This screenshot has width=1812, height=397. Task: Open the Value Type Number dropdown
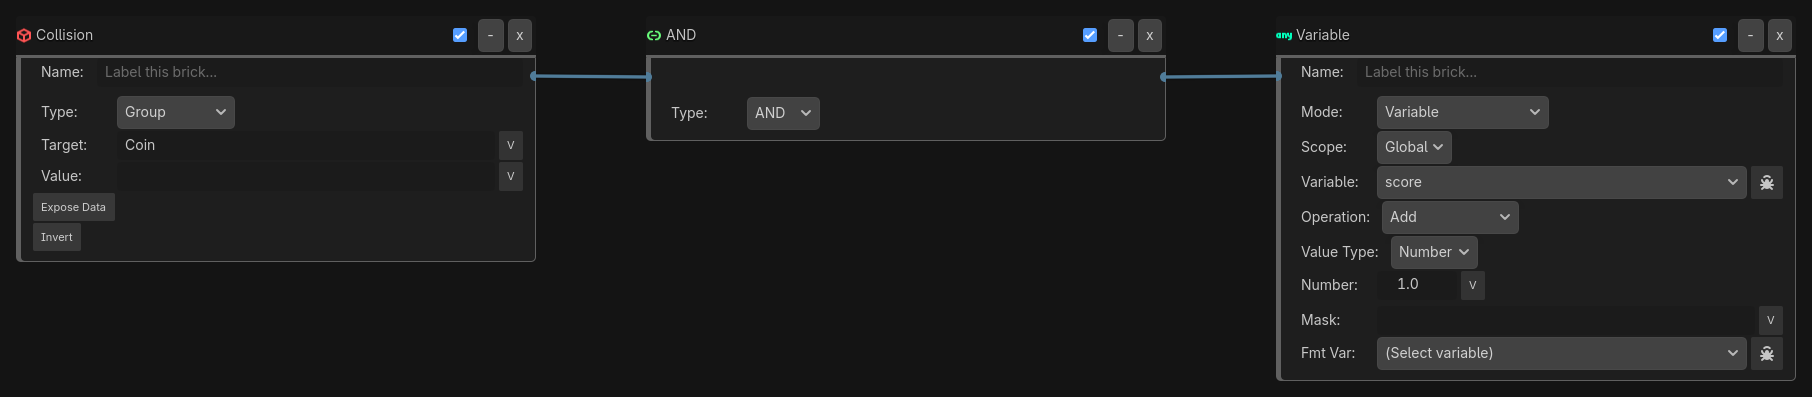click(1434, 253)
